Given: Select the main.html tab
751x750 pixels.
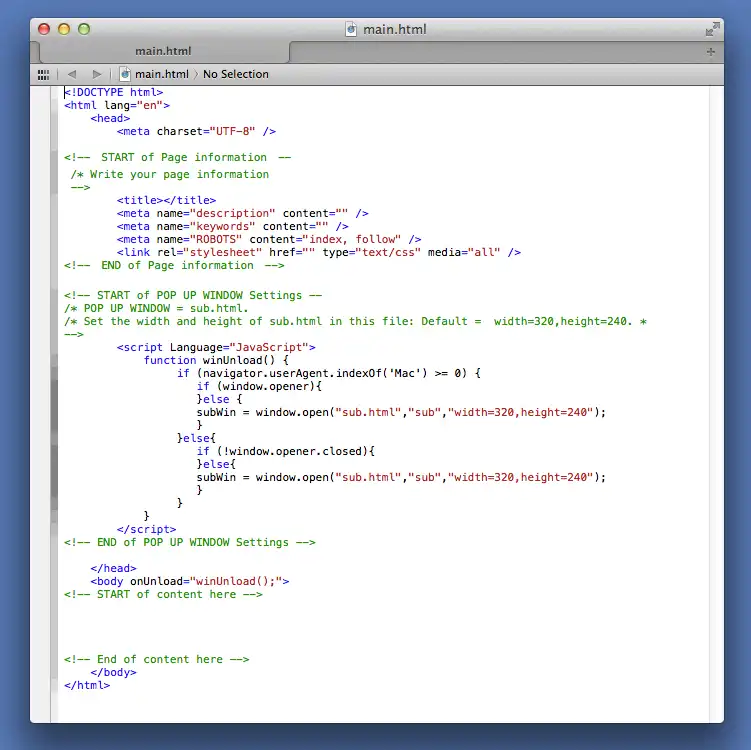Looking at the screenshot, I should (x=163, y=51).
